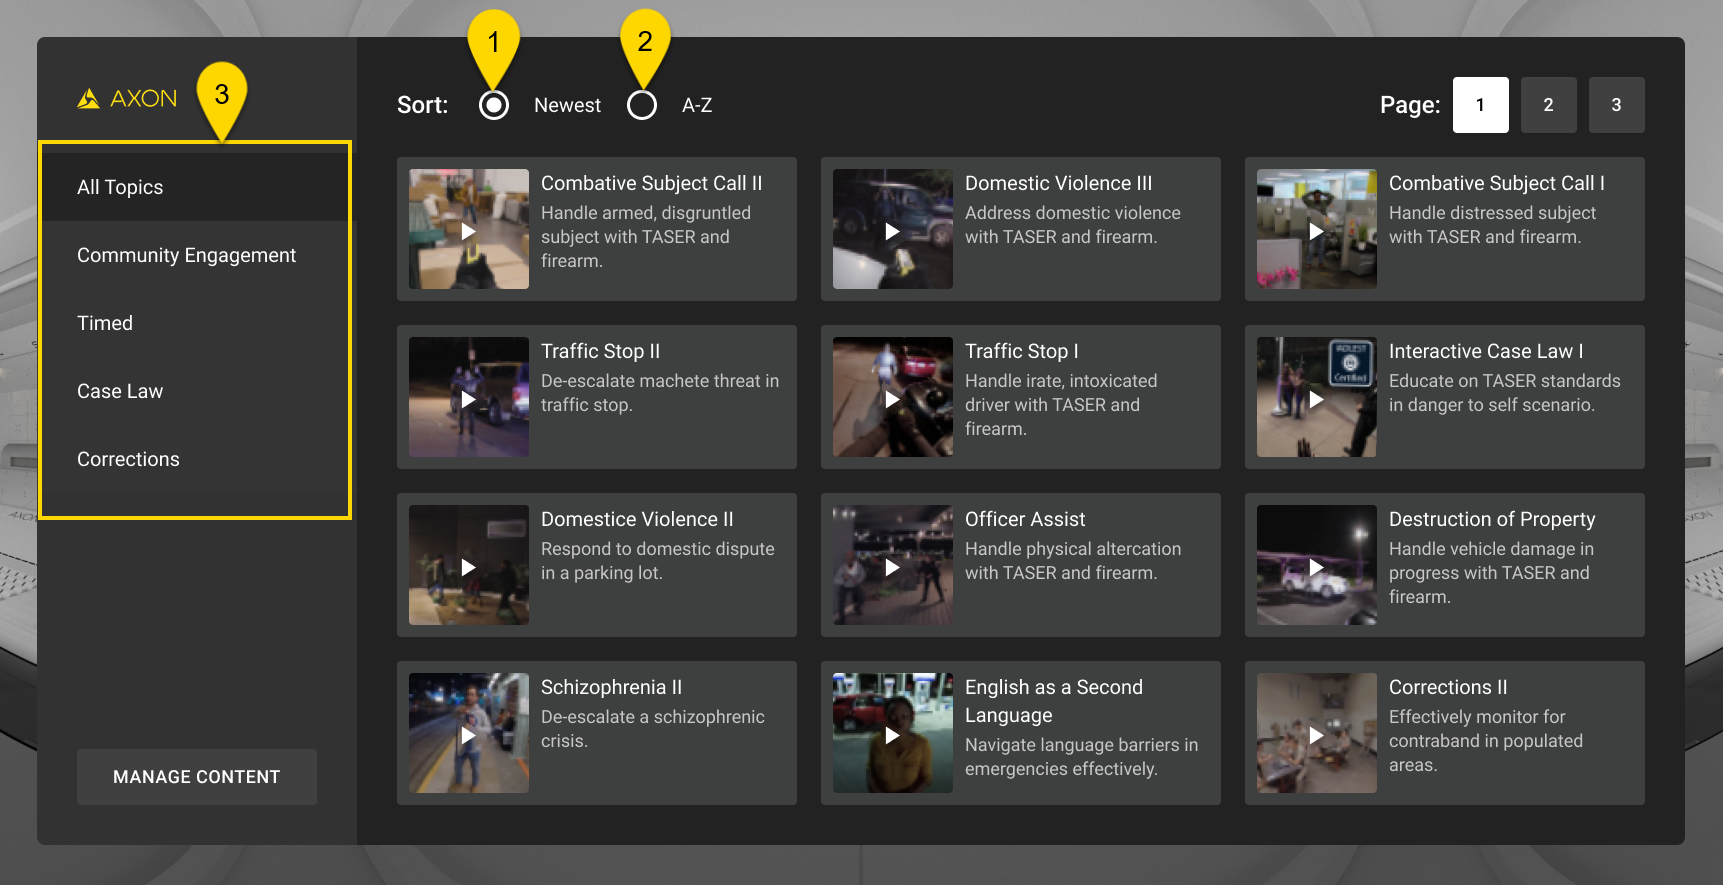The width and height of the screenshot is (1723, 885).
Task: Play Corrections II video
Action: 1317,733
